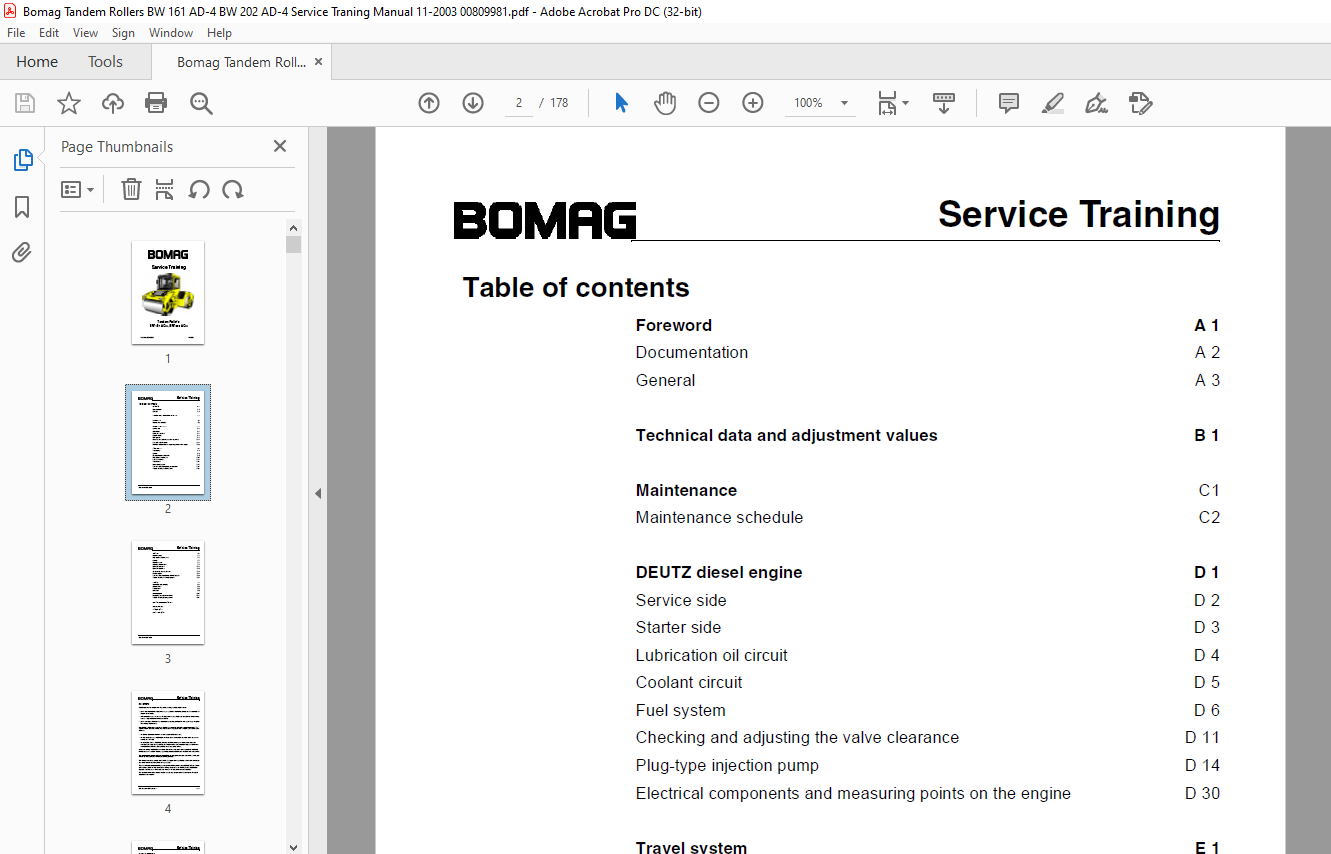Screen dimensions: 1331x854
Task: Go to next page arrow
Action: point(473,103)
